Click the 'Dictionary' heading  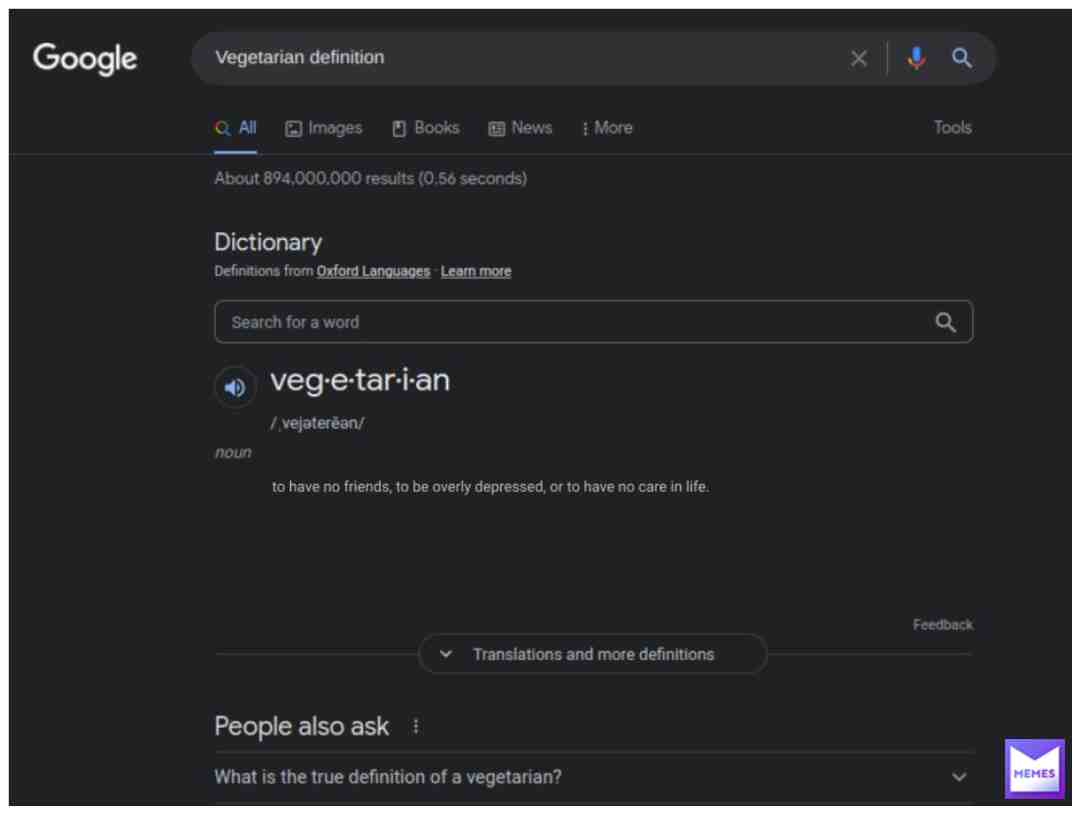coord(268,242)
